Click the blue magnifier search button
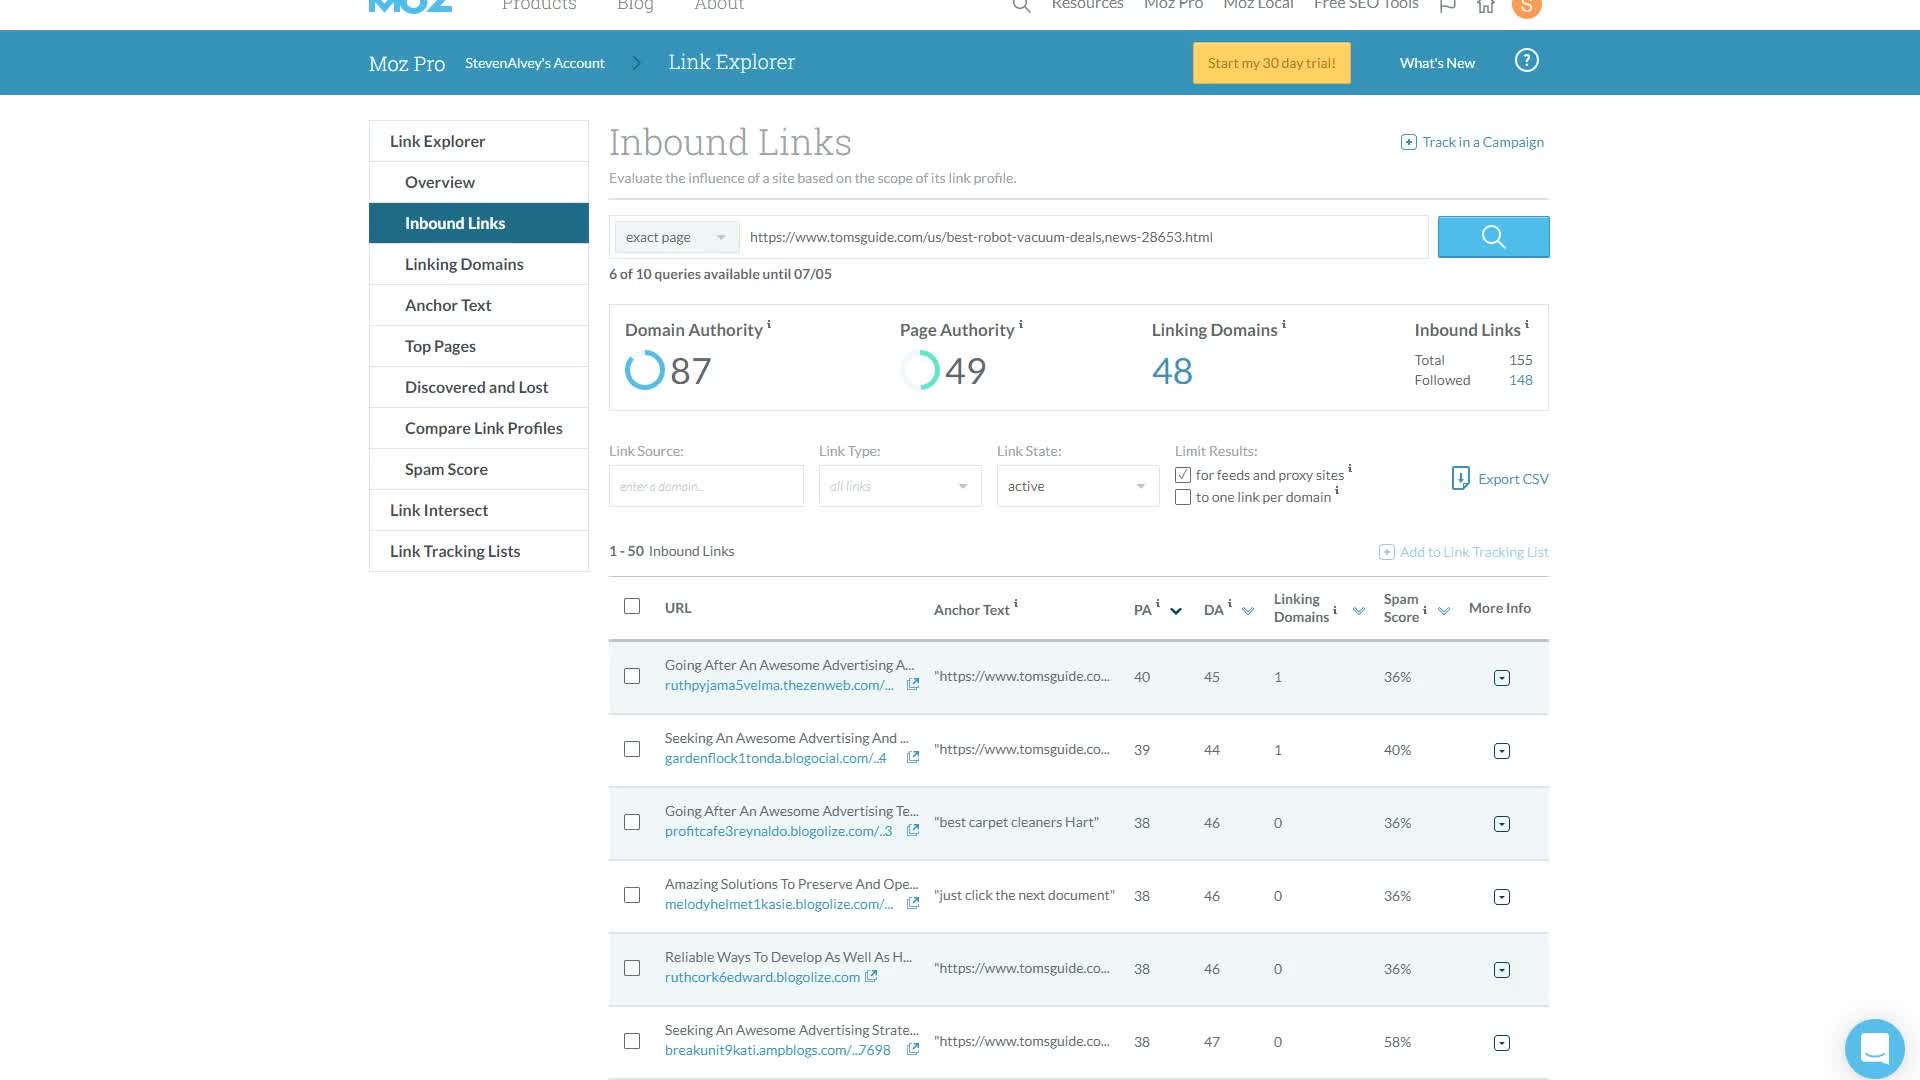This screenshot has height=1080, width=1920. pyautogui.click(x=1493, y=237)
